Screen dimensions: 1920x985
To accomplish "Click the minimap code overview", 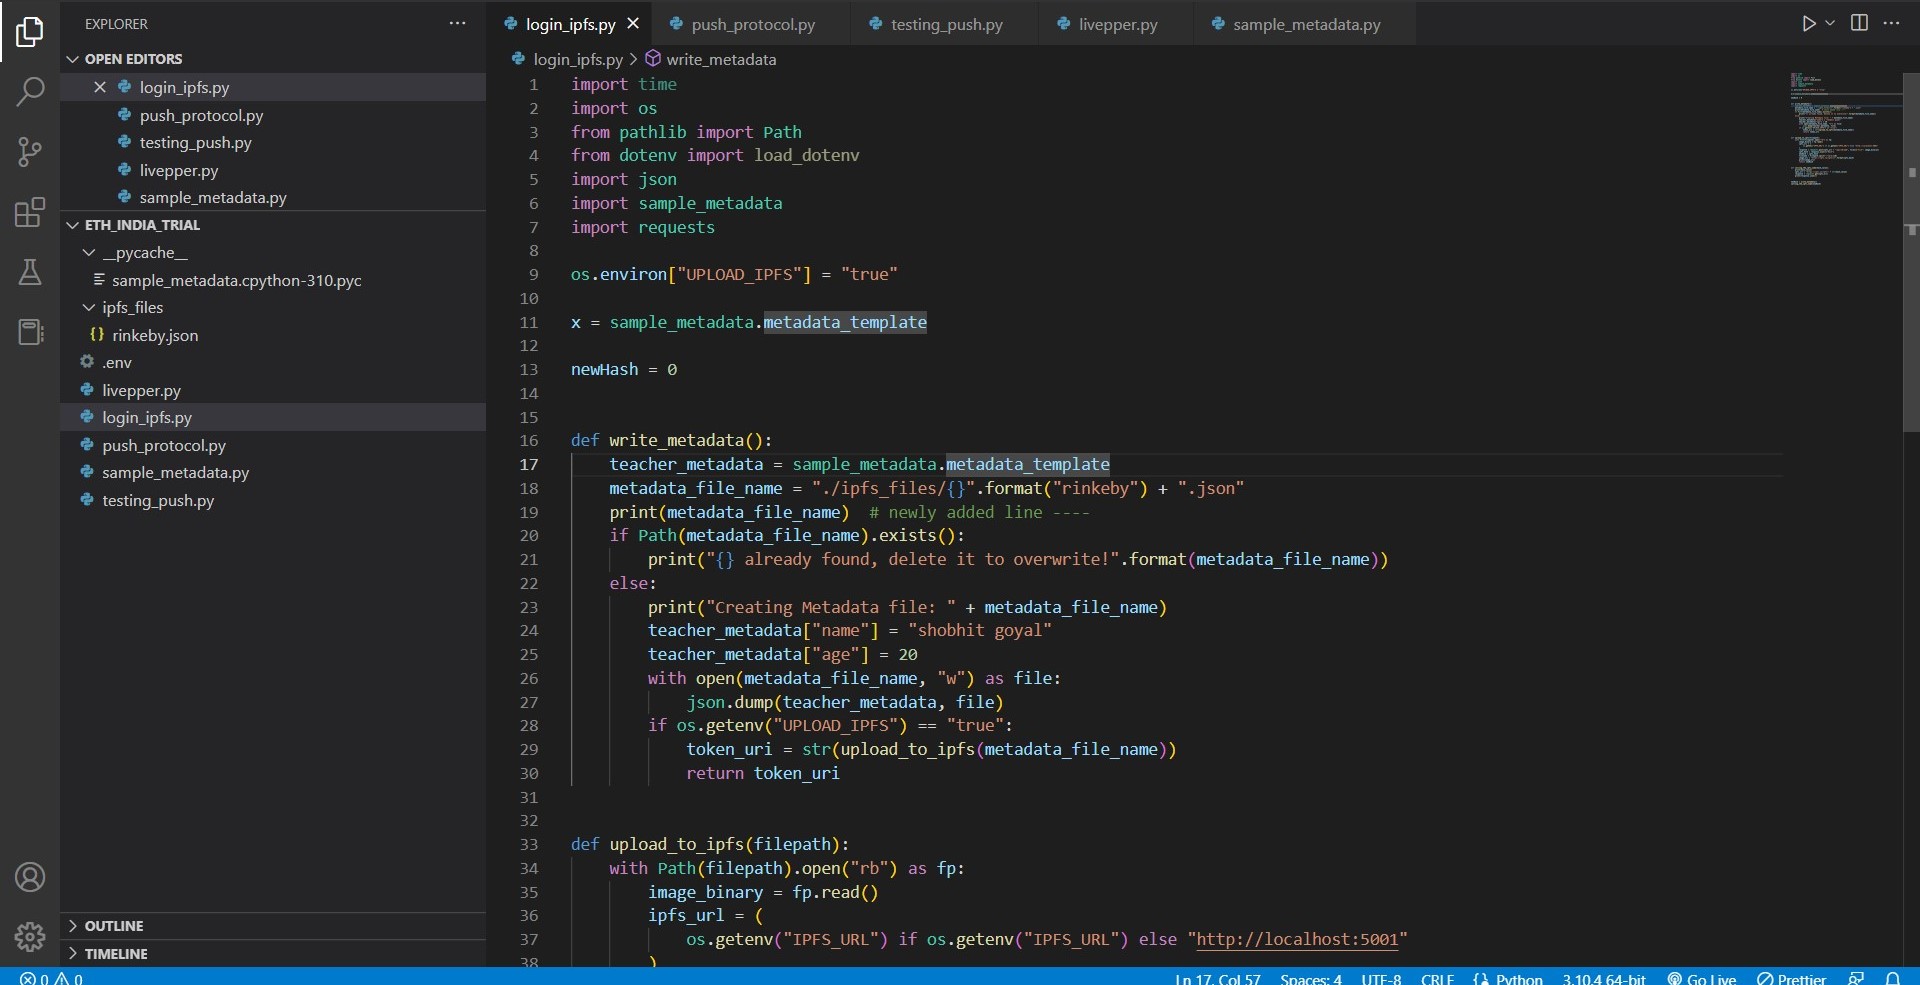I will (1844, 130).
